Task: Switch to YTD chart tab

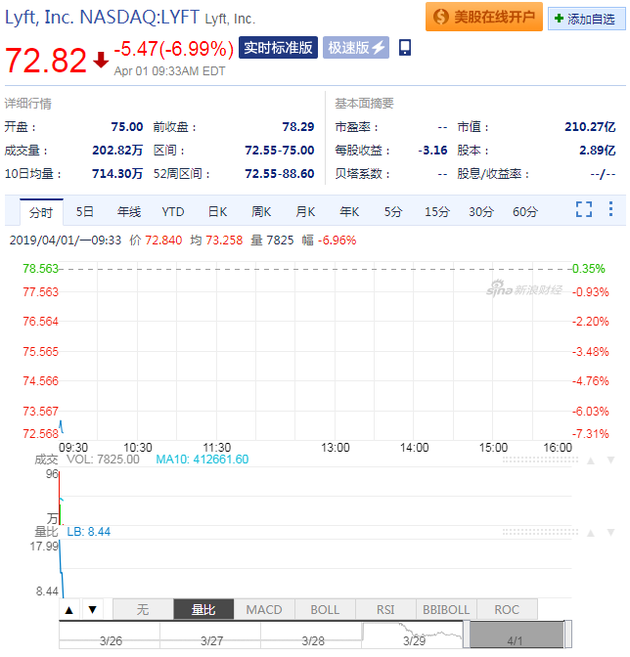Action: click(173, 212)
